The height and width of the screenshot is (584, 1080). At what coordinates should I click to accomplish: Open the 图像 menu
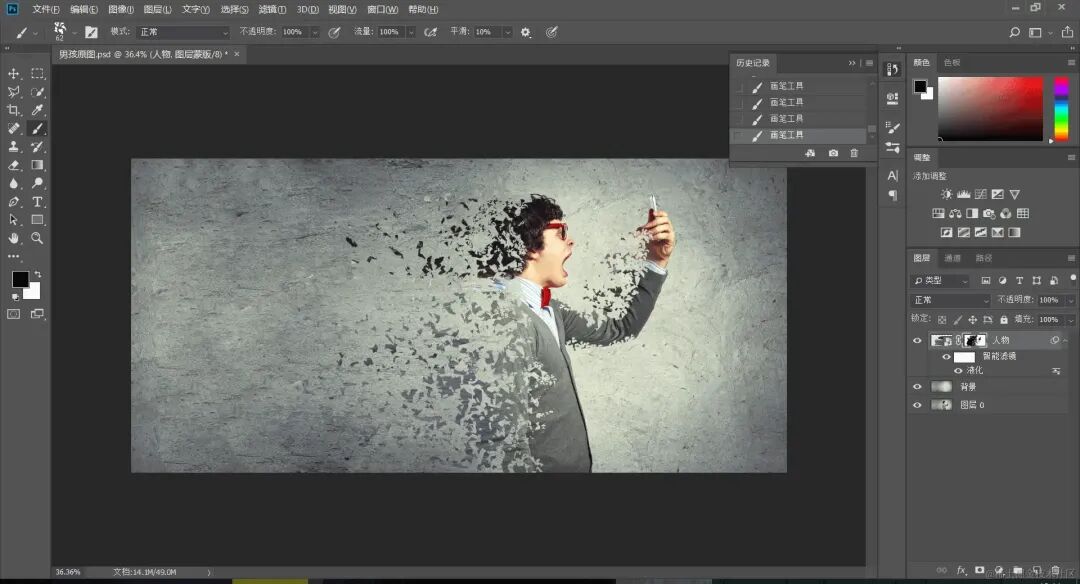121,10
